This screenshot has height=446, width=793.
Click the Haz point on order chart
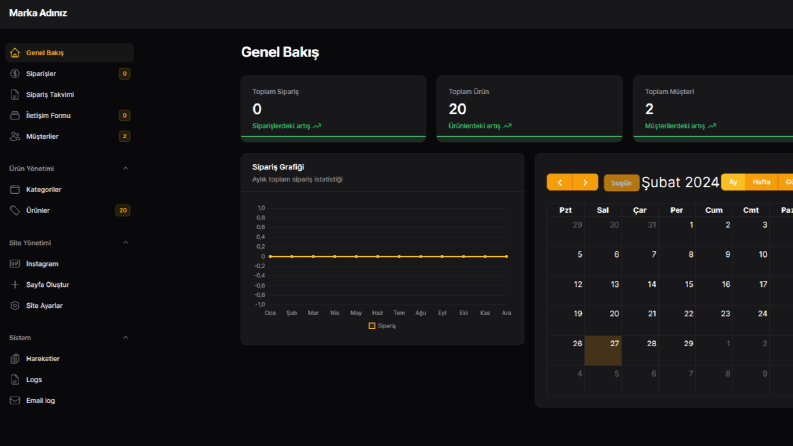377,256
